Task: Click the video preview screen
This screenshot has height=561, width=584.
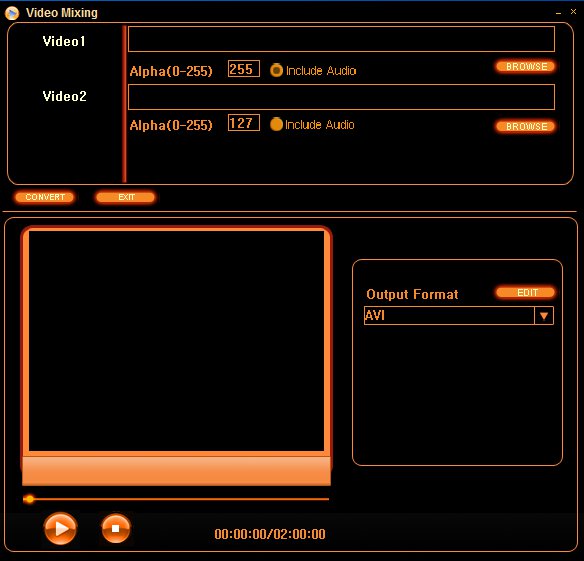Action: coord(176,341)
